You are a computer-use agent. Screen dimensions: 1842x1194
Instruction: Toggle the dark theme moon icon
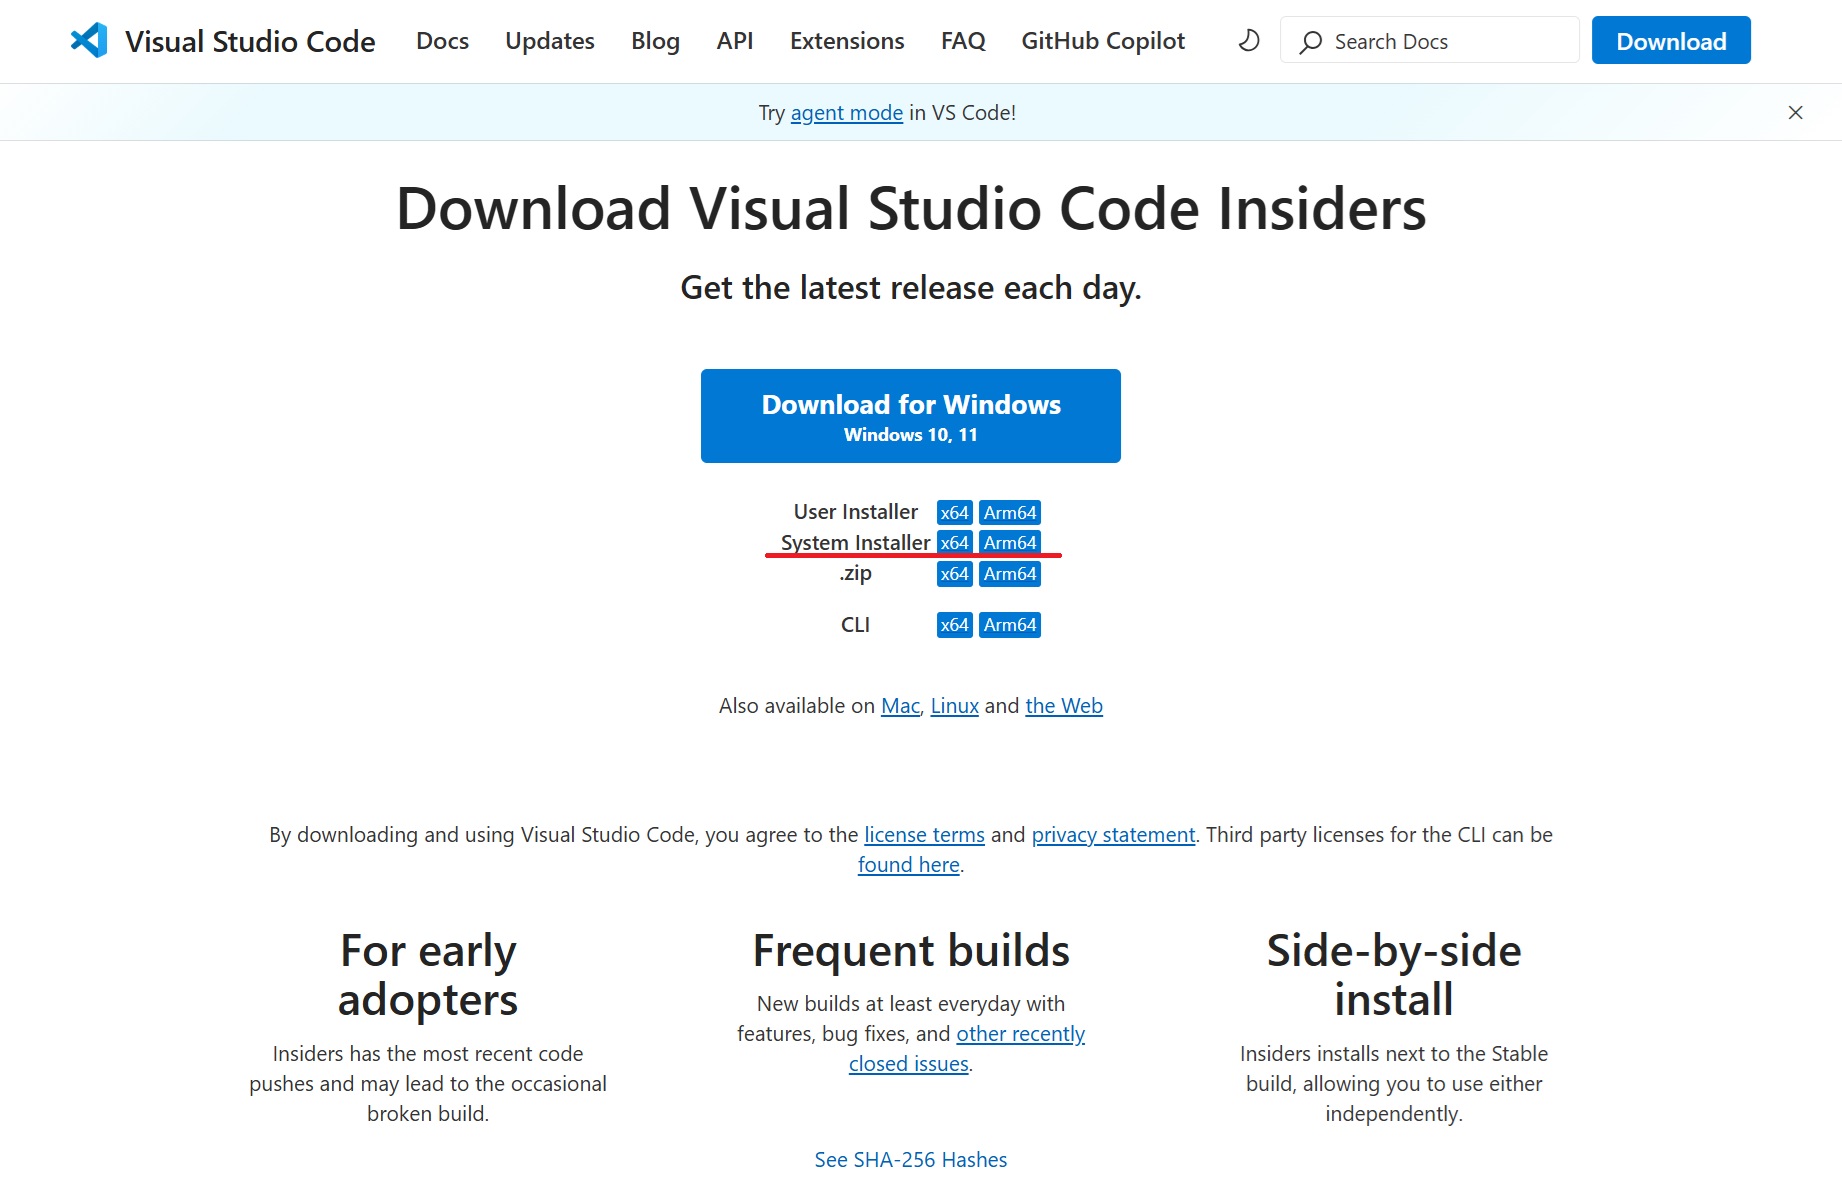(x=1248, y=41)
